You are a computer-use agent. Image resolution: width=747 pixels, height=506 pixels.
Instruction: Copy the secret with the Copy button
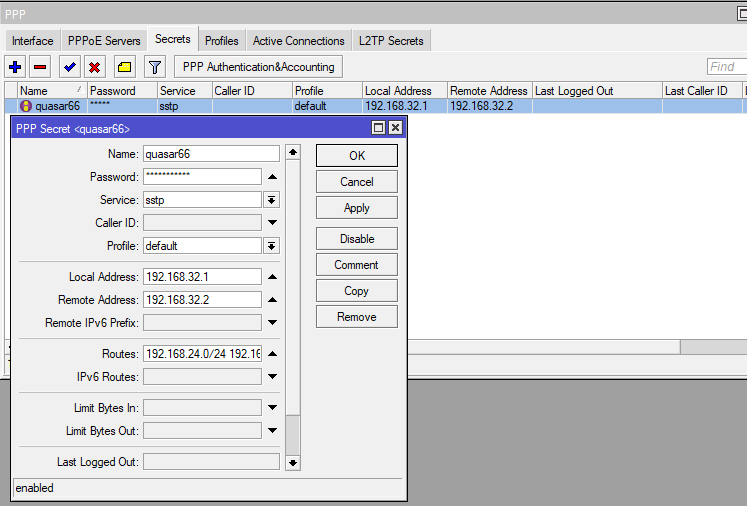point(357,291)
